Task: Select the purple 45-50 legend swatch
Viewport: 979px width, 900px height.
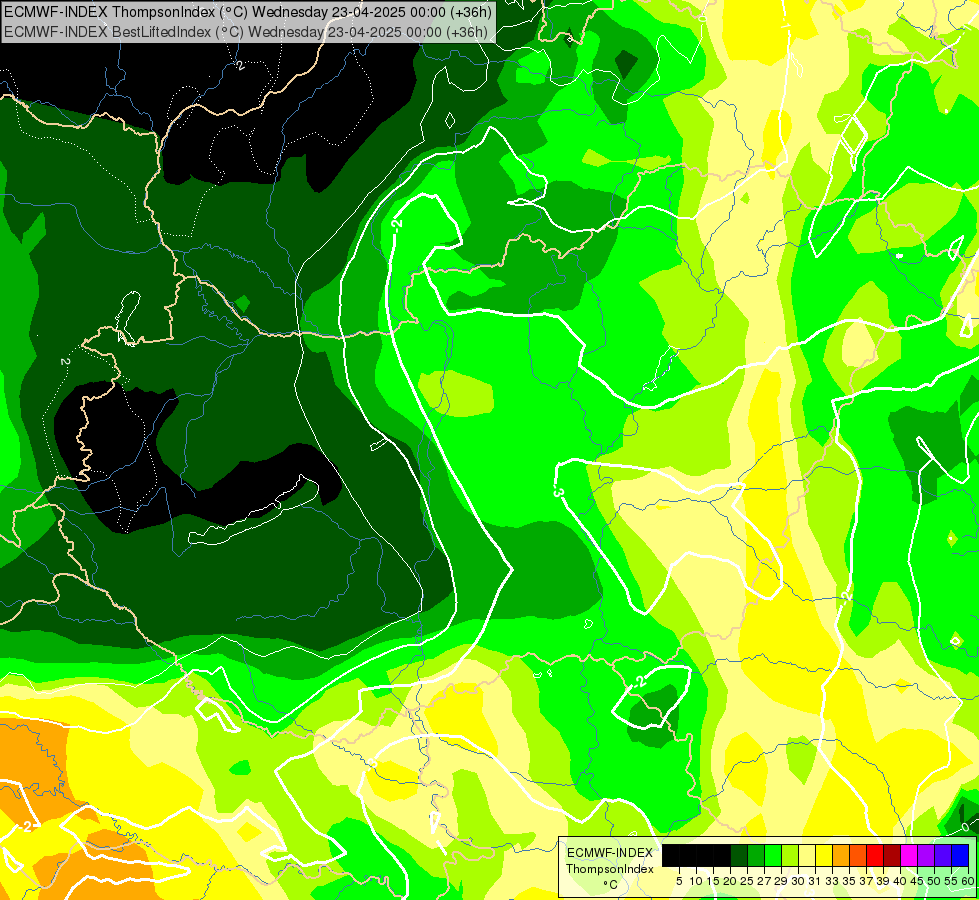Action: 926,855
